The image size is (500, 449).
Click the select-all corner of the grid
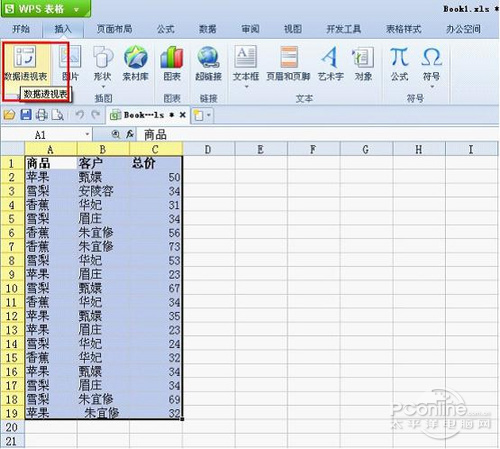tap(12, 149)
